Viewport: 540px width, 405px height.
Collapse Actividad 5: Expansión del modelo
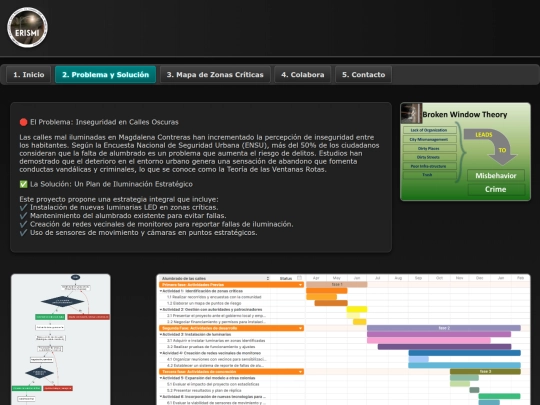point(161,378)
